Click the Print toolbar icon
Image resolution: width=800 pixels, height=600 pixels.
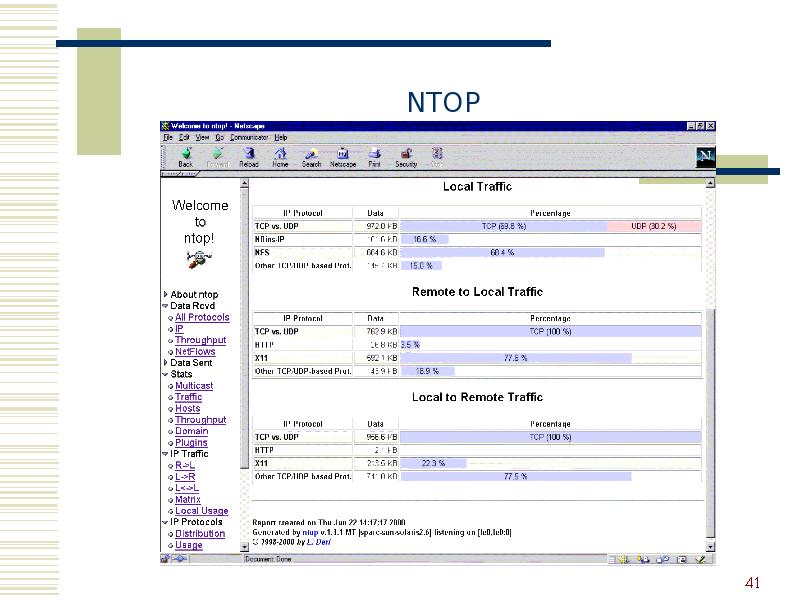click(x=374, y=156)
